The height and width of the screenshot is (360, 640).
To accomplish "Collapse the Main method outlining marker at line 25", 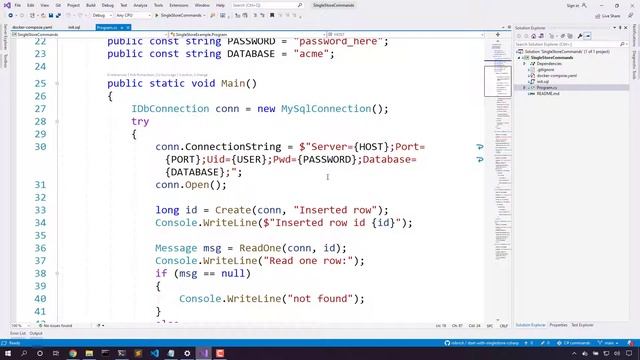I will [57, 84].
